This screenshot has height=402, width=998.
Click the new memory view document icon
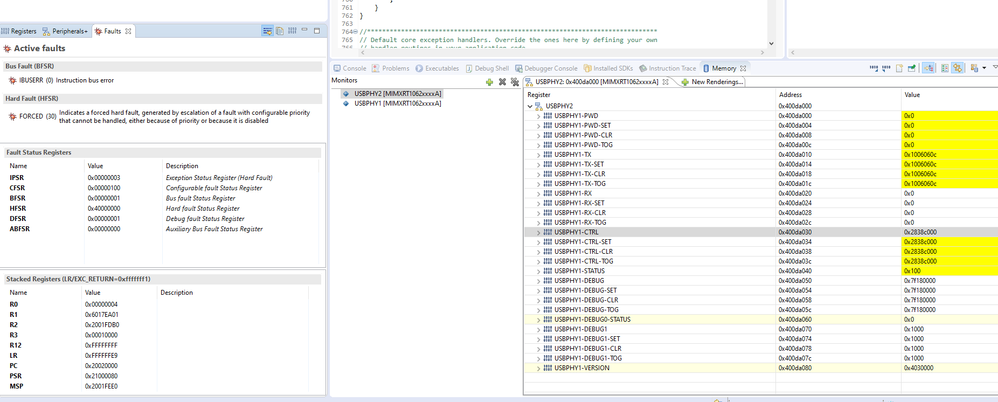click(x=899, y=67)
